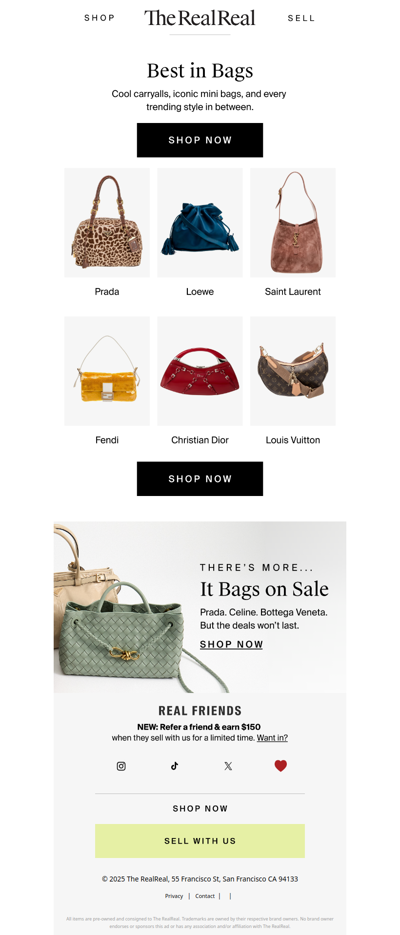Open the Contact footer link
The image size is (400, 935).
pos(205,896)
